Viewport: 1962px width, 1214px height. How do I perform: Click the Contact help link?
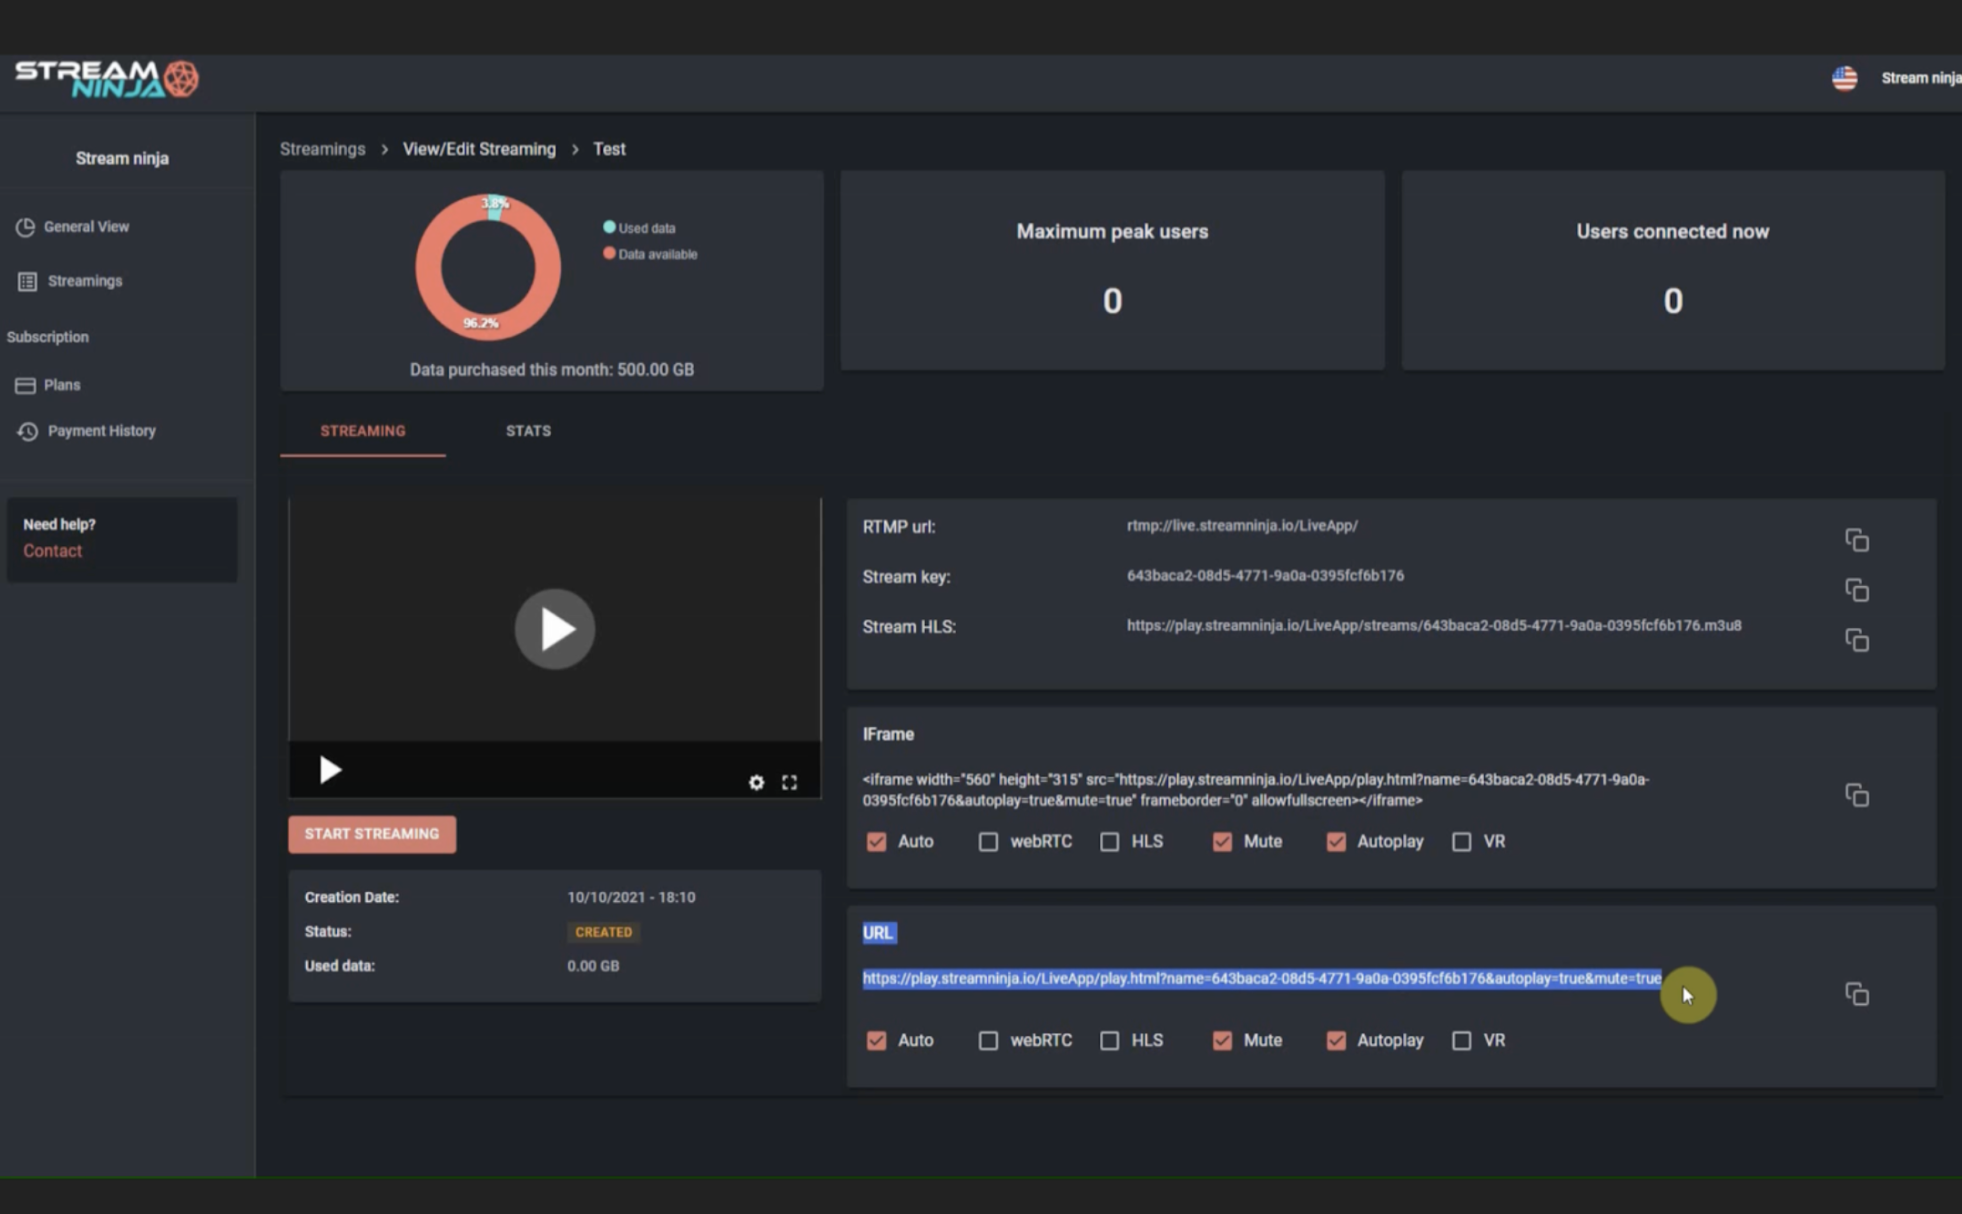[x=52, y=551]
